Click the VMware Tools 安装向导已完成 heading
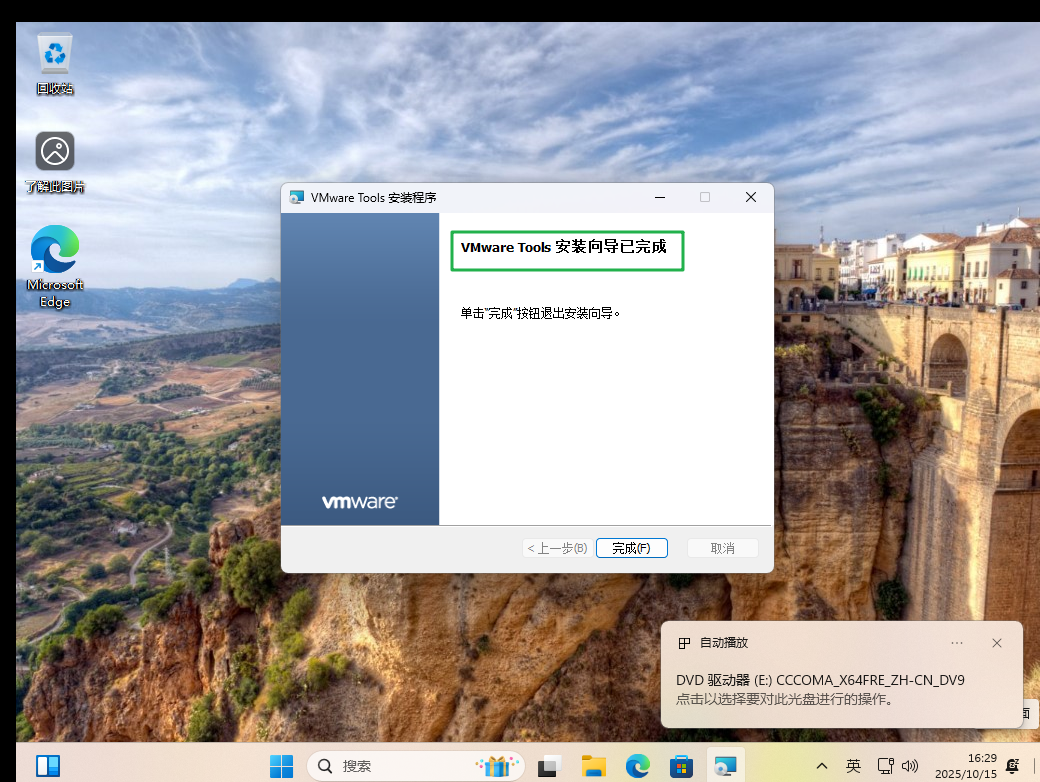The height and width of the screenshot is (782, 1040). 563,247
